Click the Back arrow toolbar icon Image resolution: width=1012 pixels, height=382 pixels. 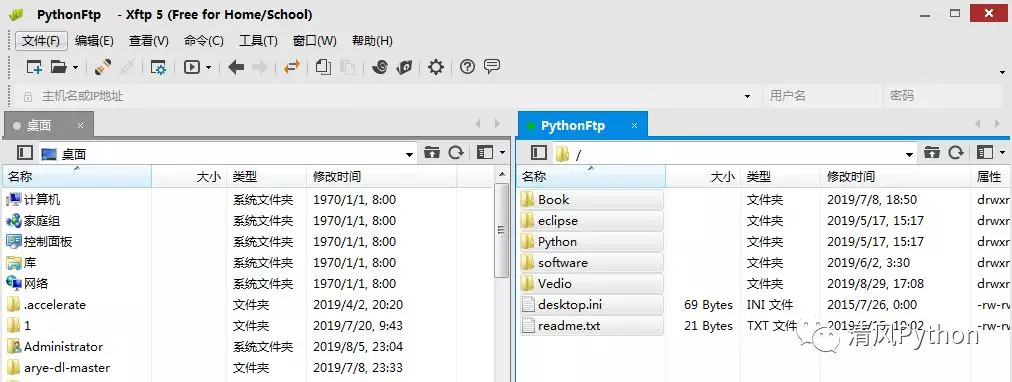click(236, 66)
